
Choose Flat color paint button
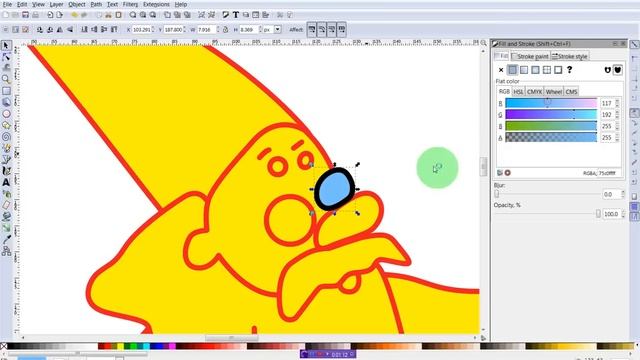(x=512, y=70)
